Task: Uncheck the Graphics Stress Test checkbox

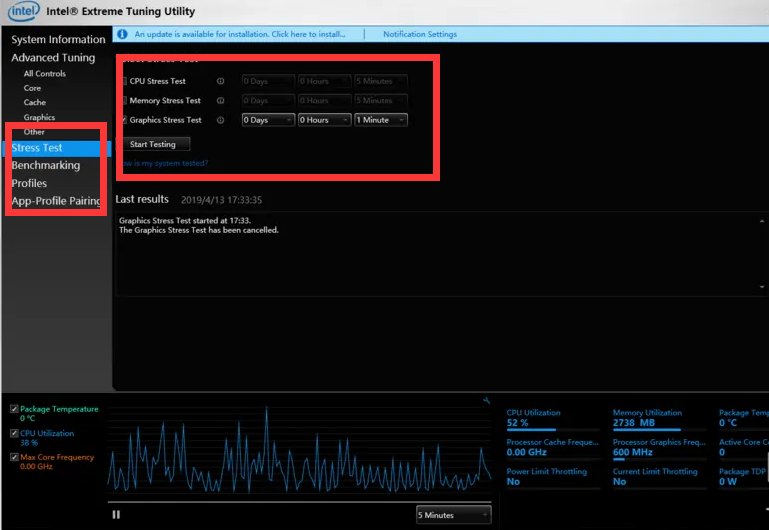Action: pos(124,120)
